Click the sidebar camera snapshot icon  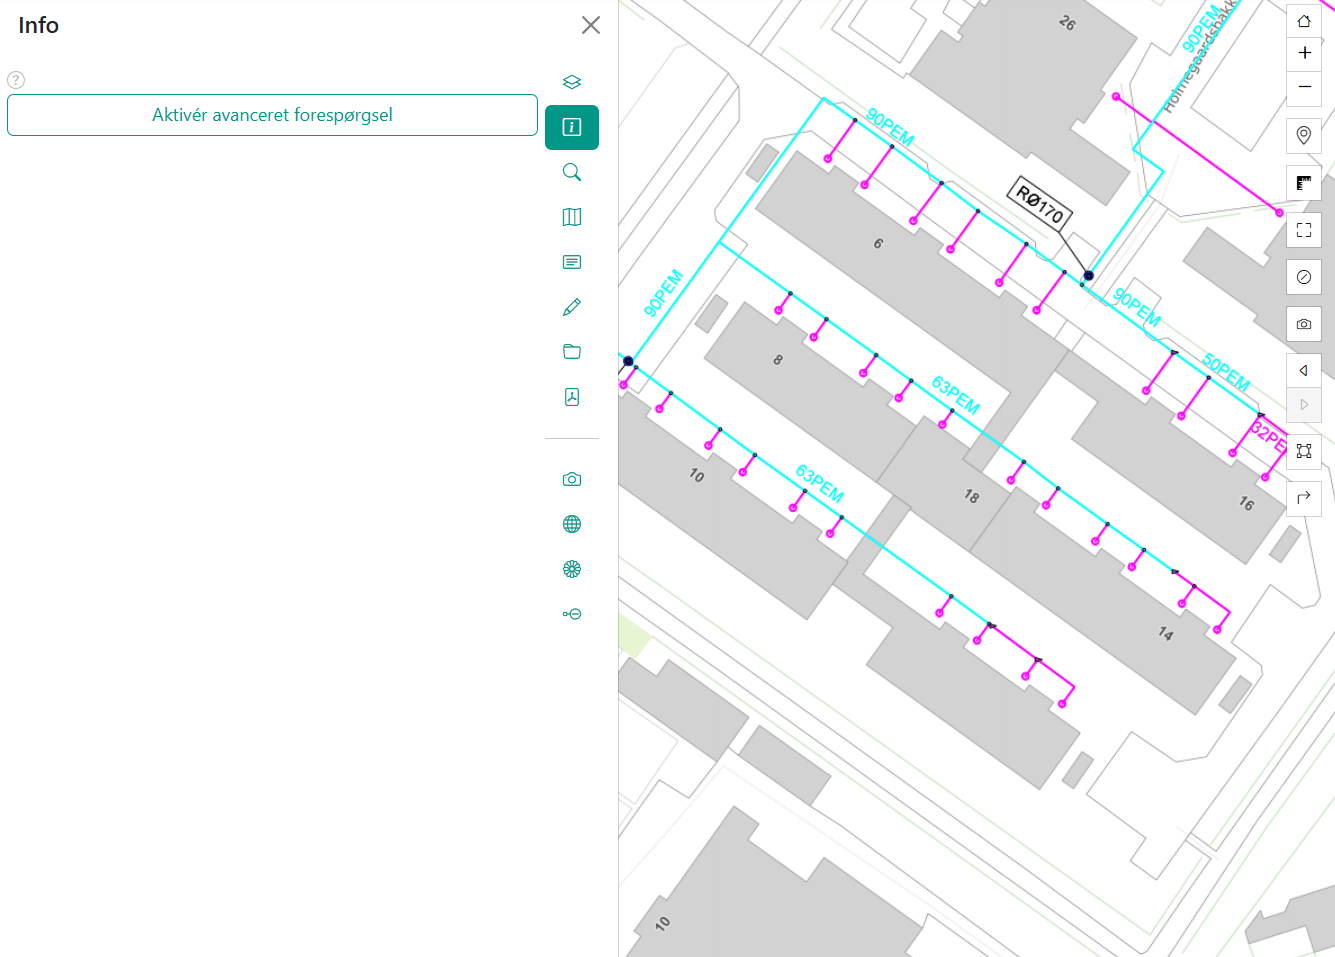572,480
